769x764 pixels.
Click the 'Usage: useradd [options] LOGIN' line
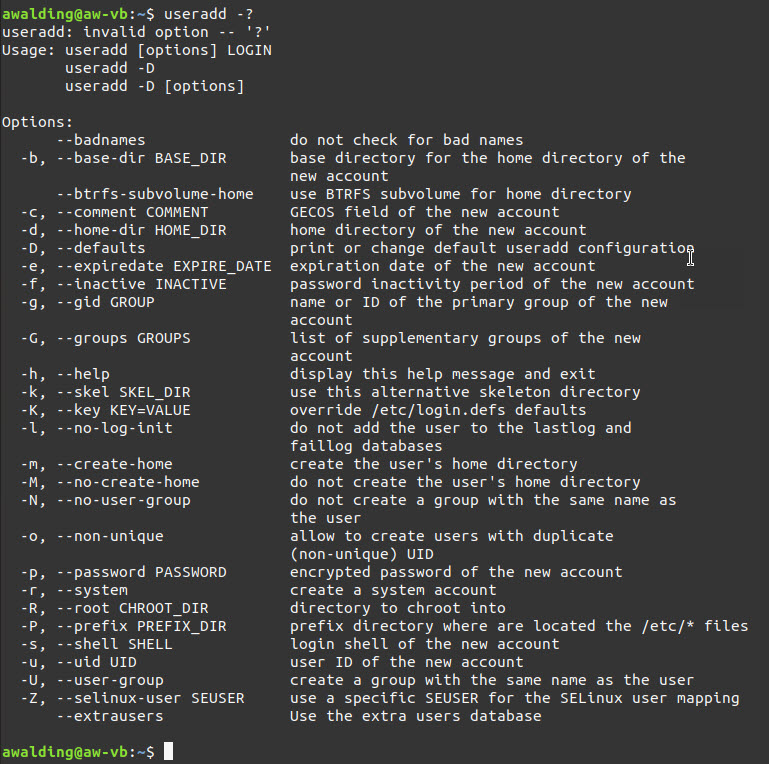137,50
